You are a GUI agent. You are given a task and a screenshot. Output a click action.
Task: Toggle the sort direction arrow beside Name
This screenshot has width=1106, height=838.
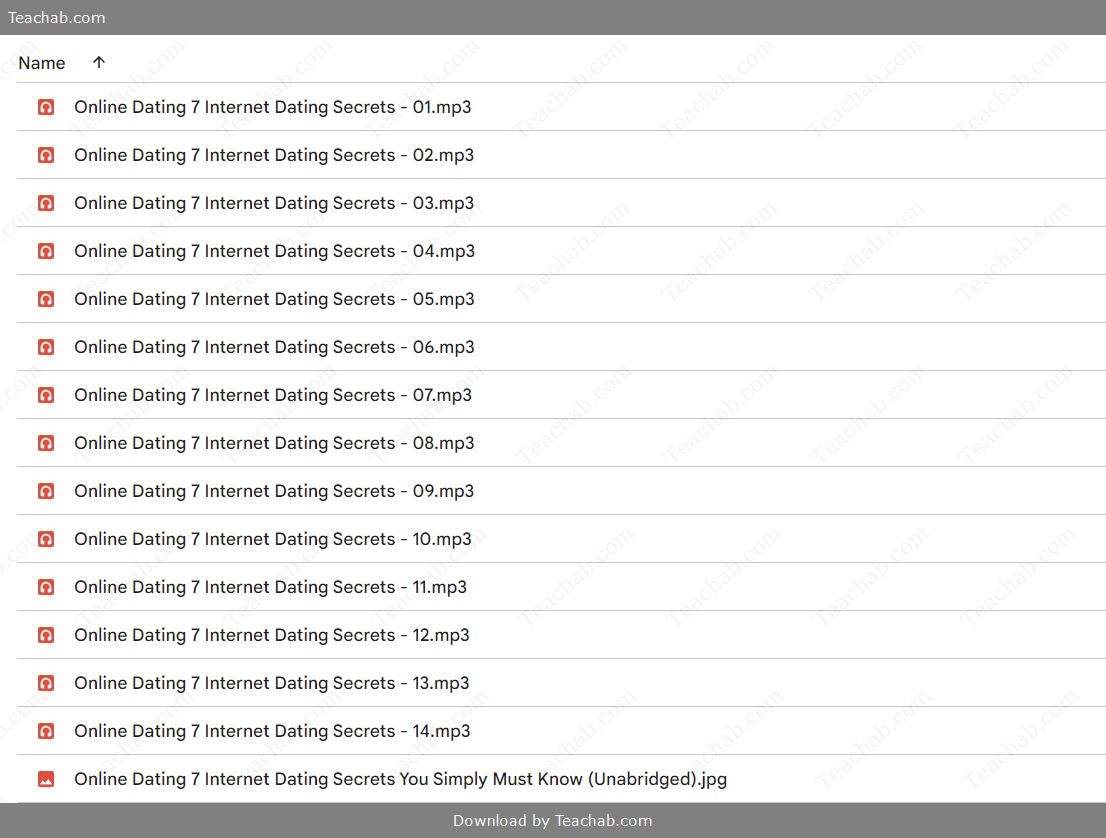click(x=99, y=62)
